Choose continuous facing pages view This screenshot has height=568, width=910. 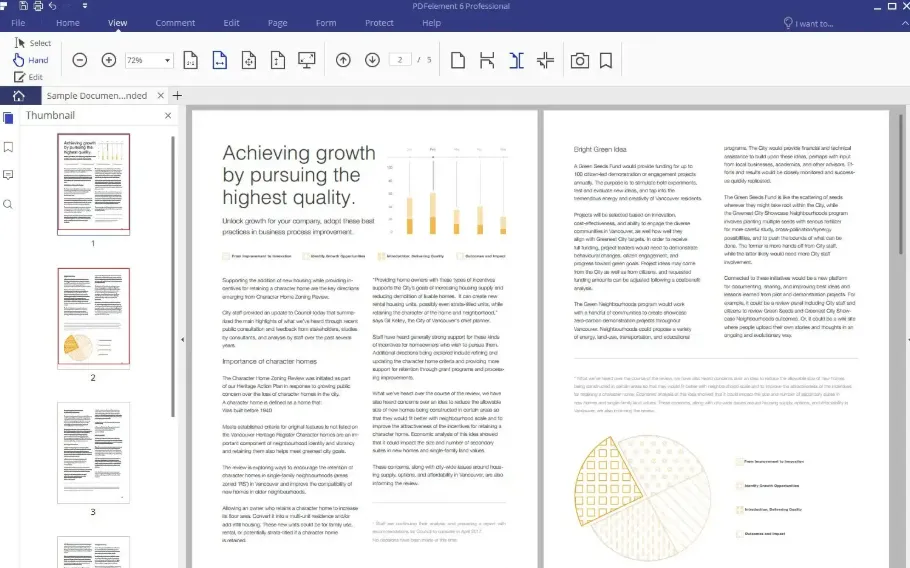(x=546, y=60)
